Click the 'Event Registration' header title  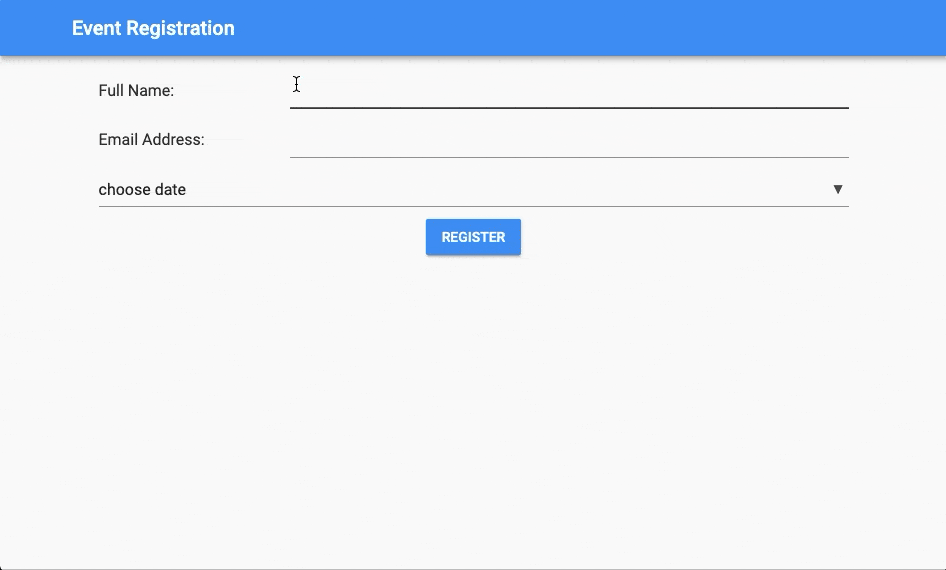pos(153,28)
